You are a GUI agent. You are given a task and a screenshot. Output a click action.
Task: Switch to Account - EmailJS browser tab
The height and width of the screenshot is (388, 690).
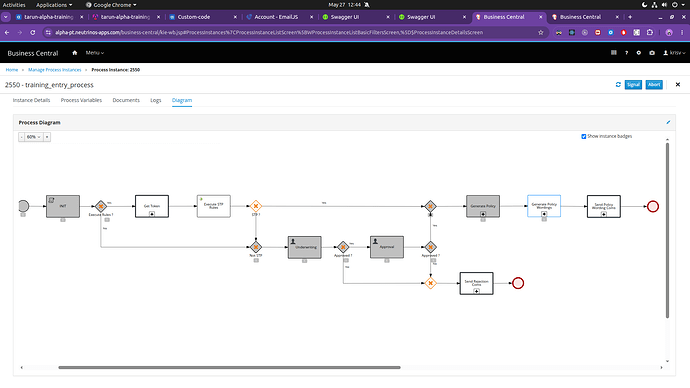click(280, 17)
